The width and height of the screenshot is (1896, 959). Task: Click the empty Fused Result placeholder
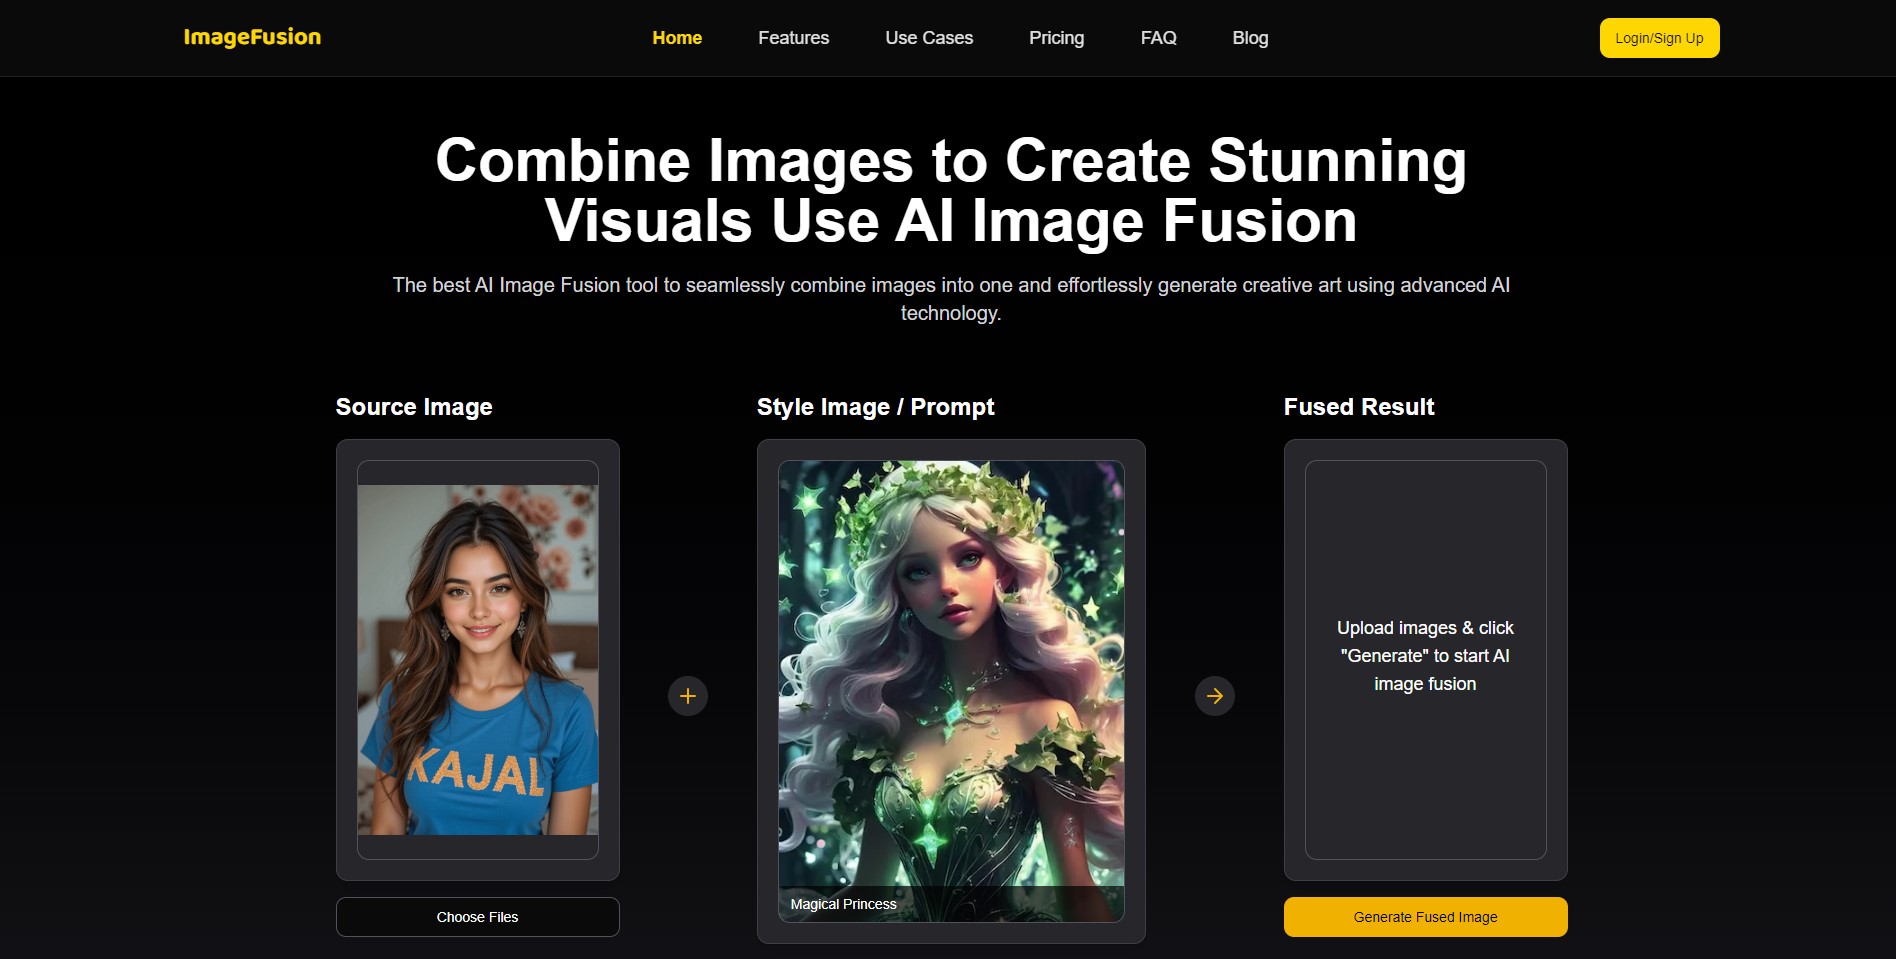coord(1425,660)
